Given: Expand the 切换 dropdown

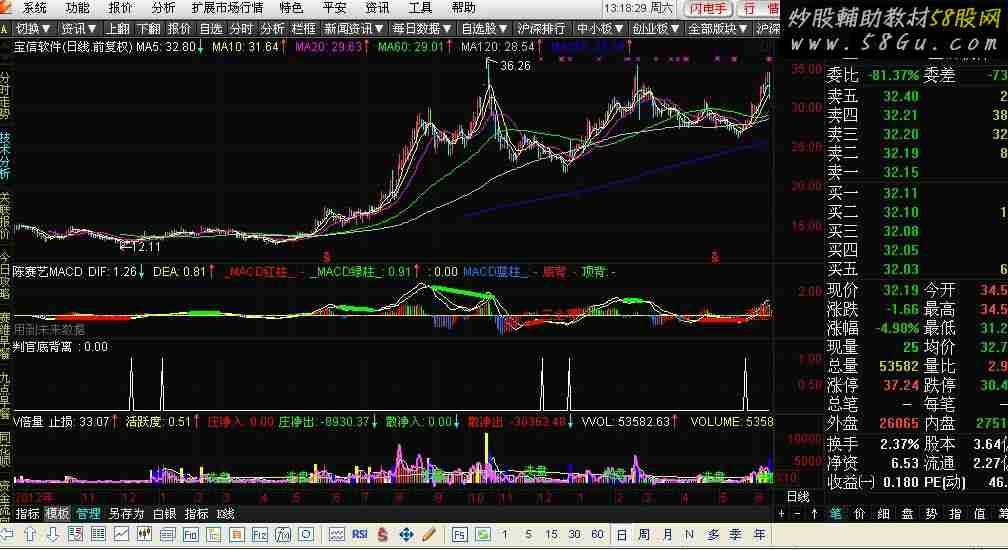Looking at the screenshot, I should click(33, 29).
